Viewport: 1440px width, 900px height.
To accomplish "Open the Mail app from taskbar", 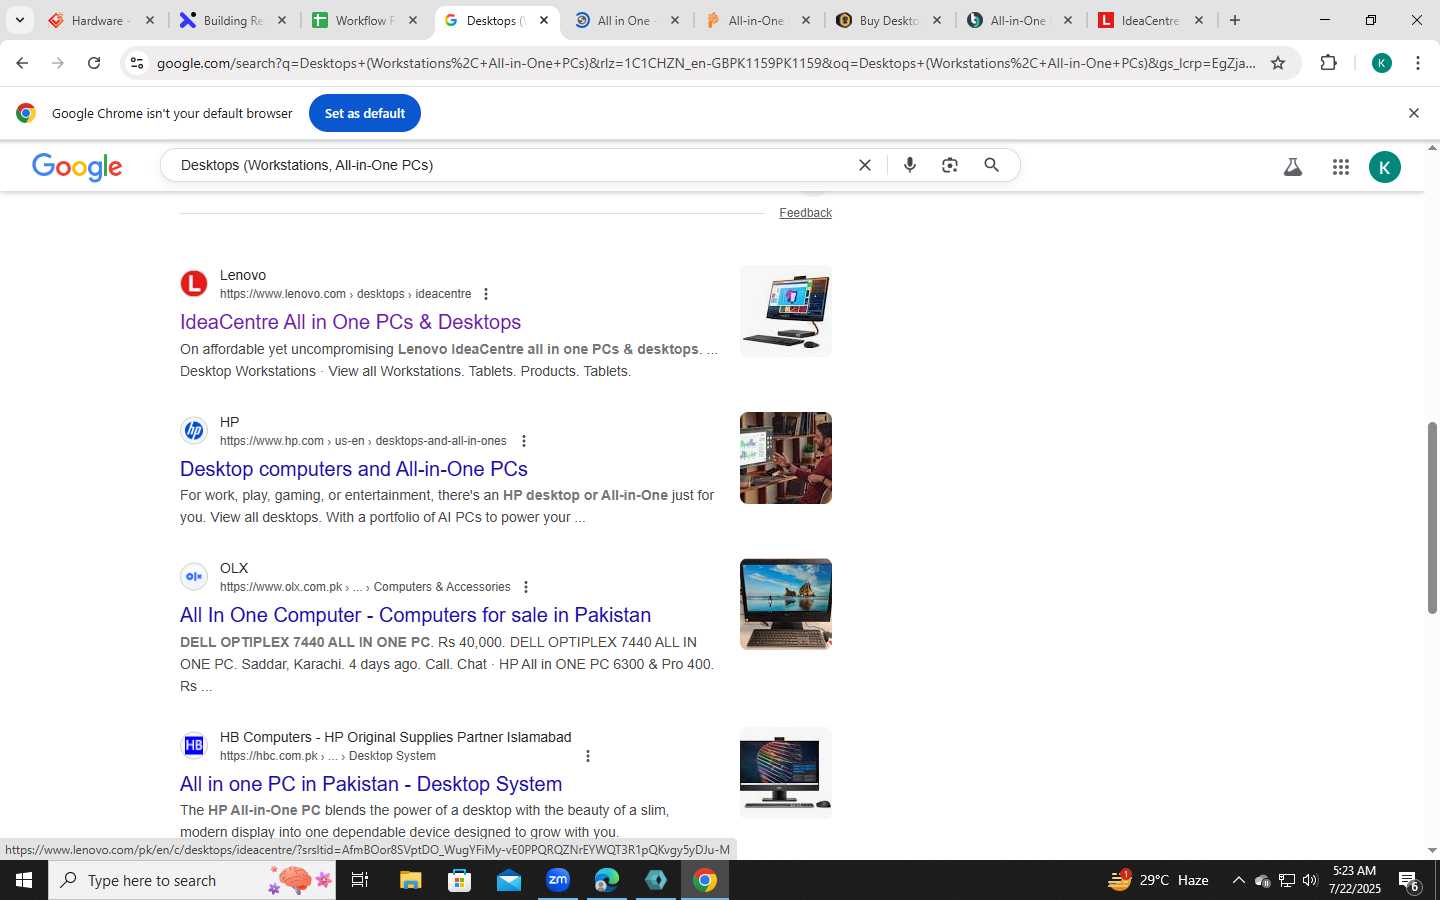I will 508,880.
